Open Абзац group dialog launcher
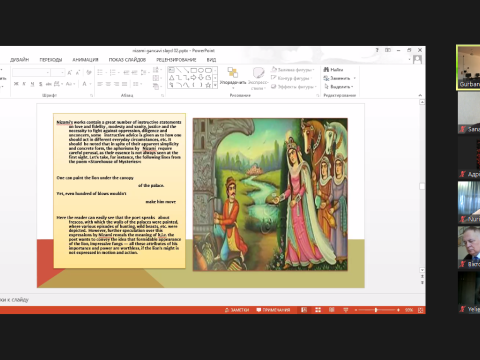 coord(162,96)
